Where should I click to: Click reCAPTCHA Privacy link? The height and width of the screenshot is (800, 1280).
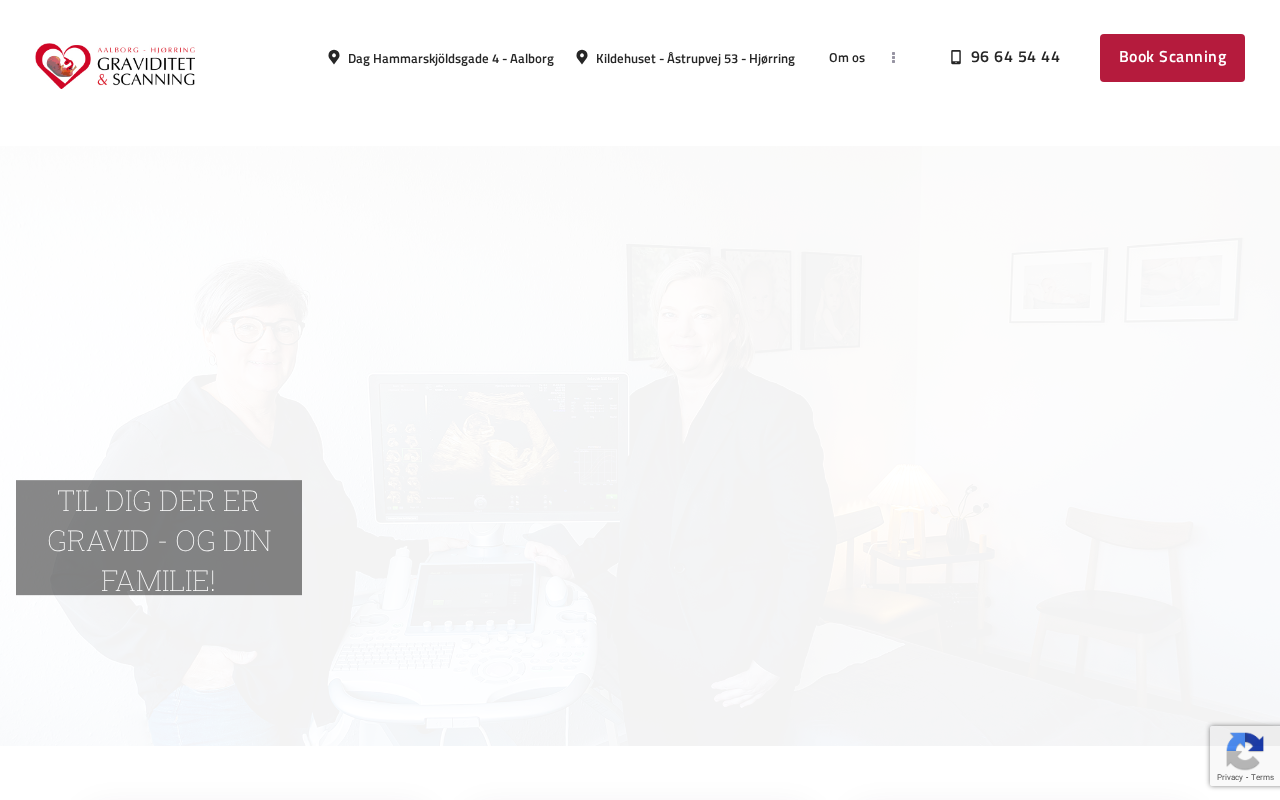(1228, 777)
